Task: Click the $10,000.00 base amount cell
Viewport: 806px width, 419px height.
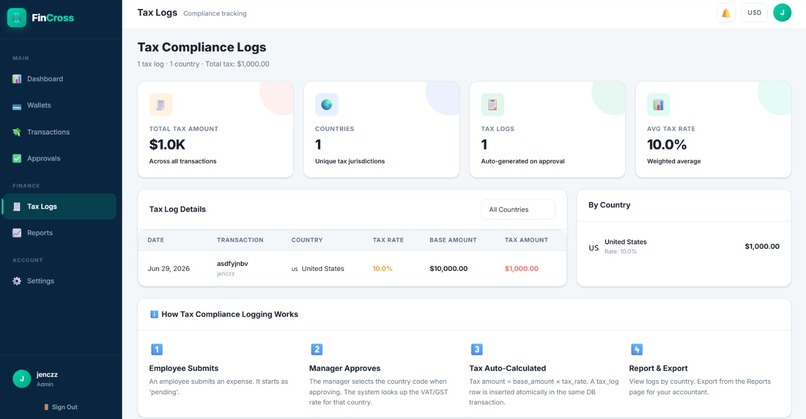Action: [449, 269]
